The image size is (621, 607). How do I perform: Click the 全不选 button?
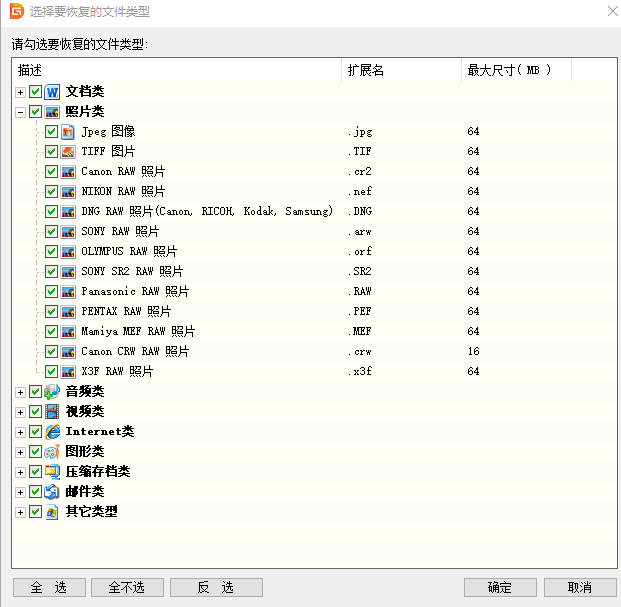[127, 587]
